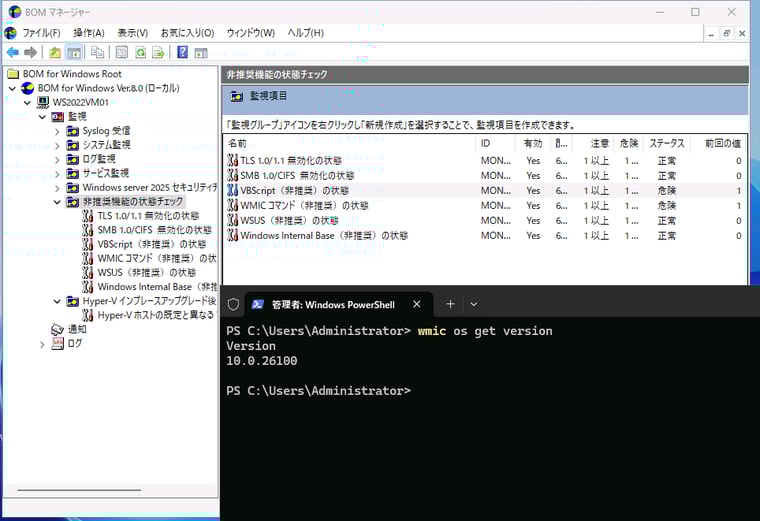Toggle the Show/Hide action pane icon
The image size is (760, 521).
click(x=201, y=52)
